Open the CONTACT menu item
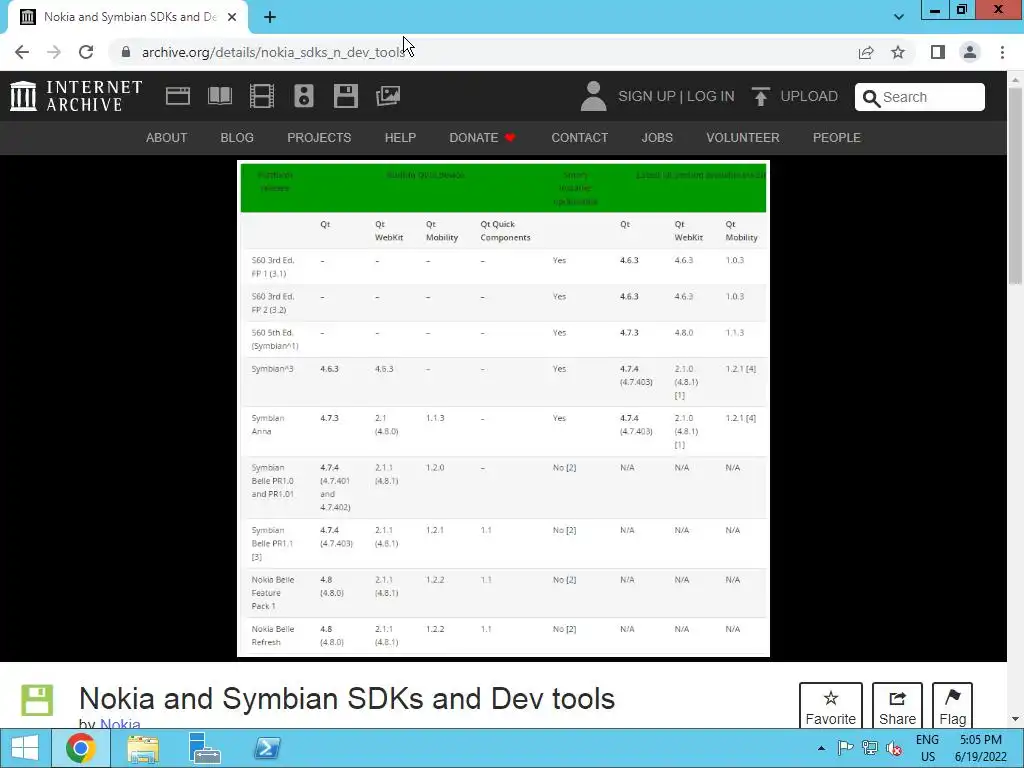Image resolution: width=1024 pixels, height=768 pixels. click(x=579, y=138)
